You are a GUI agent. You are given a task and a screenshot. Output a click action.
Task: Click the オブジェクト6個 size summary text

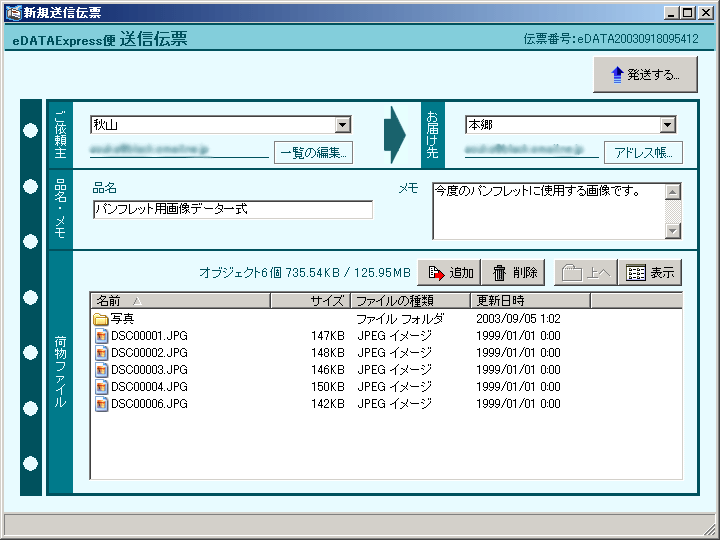[305, 273]
